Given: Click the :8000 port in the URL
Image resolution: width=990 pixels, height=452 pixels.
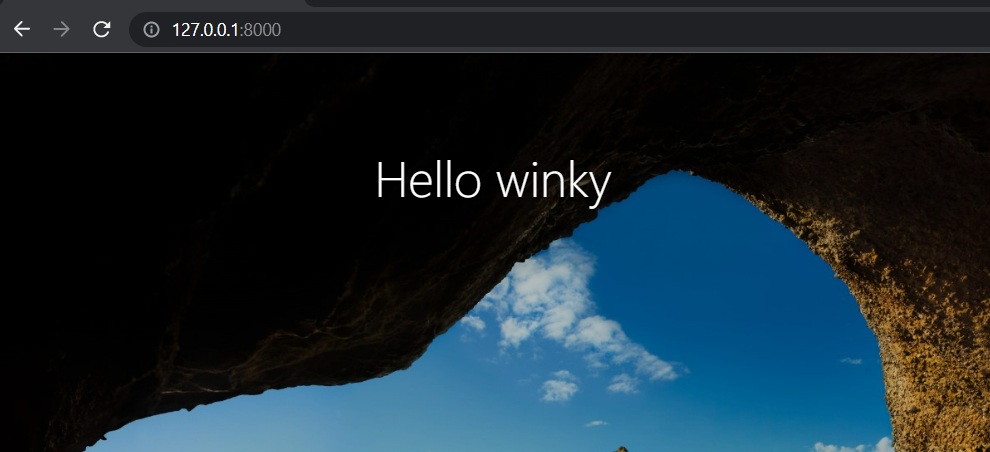Looking at the screenshot, I should pyautogui.click(x=262, y=30).
